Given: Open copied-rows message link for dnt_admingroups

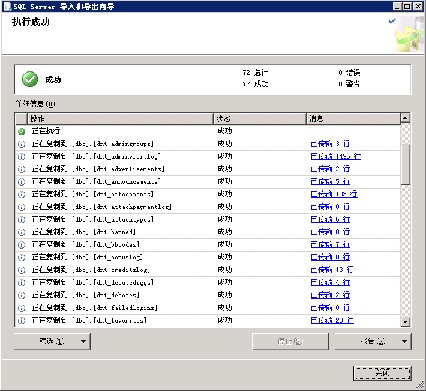Looking at the screenshot, I should [x=330, y=144].
